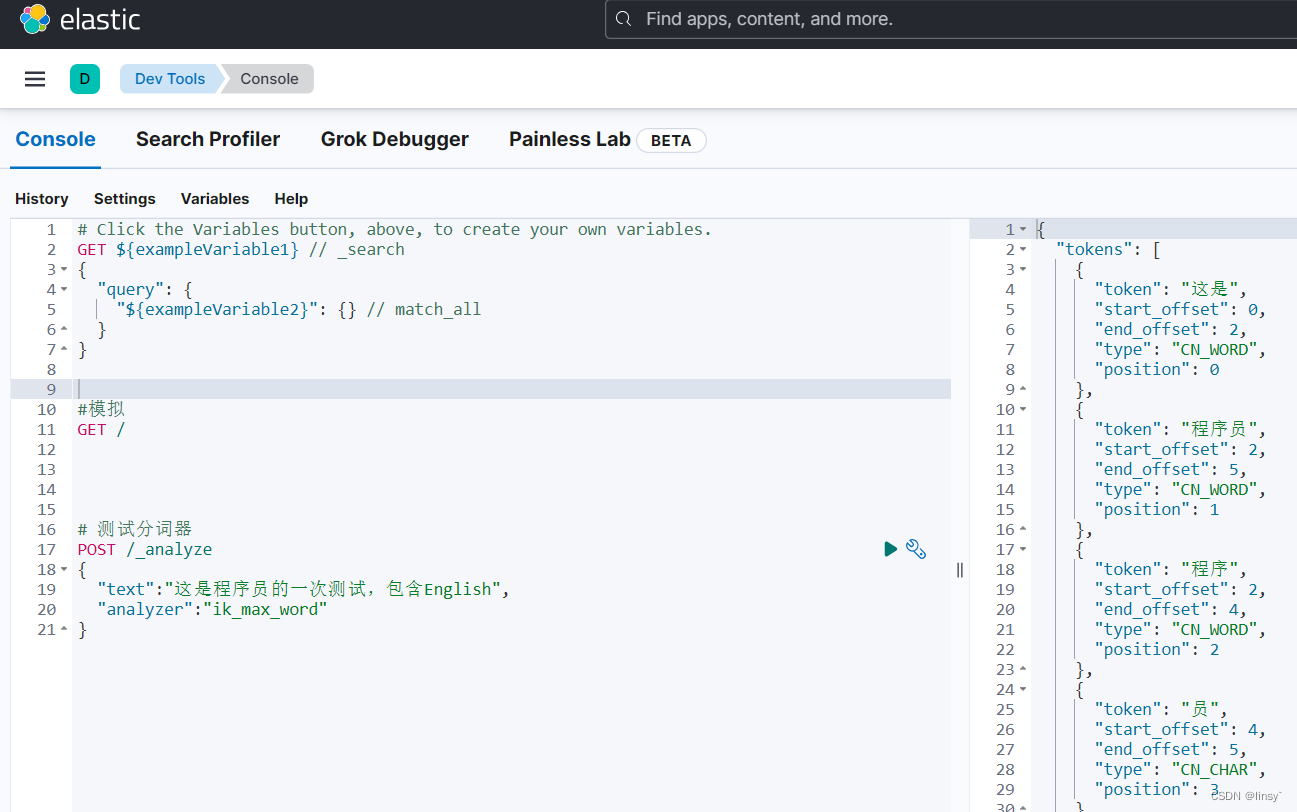
Task: Click the BETA badge
Action: [x=671, y=140]
